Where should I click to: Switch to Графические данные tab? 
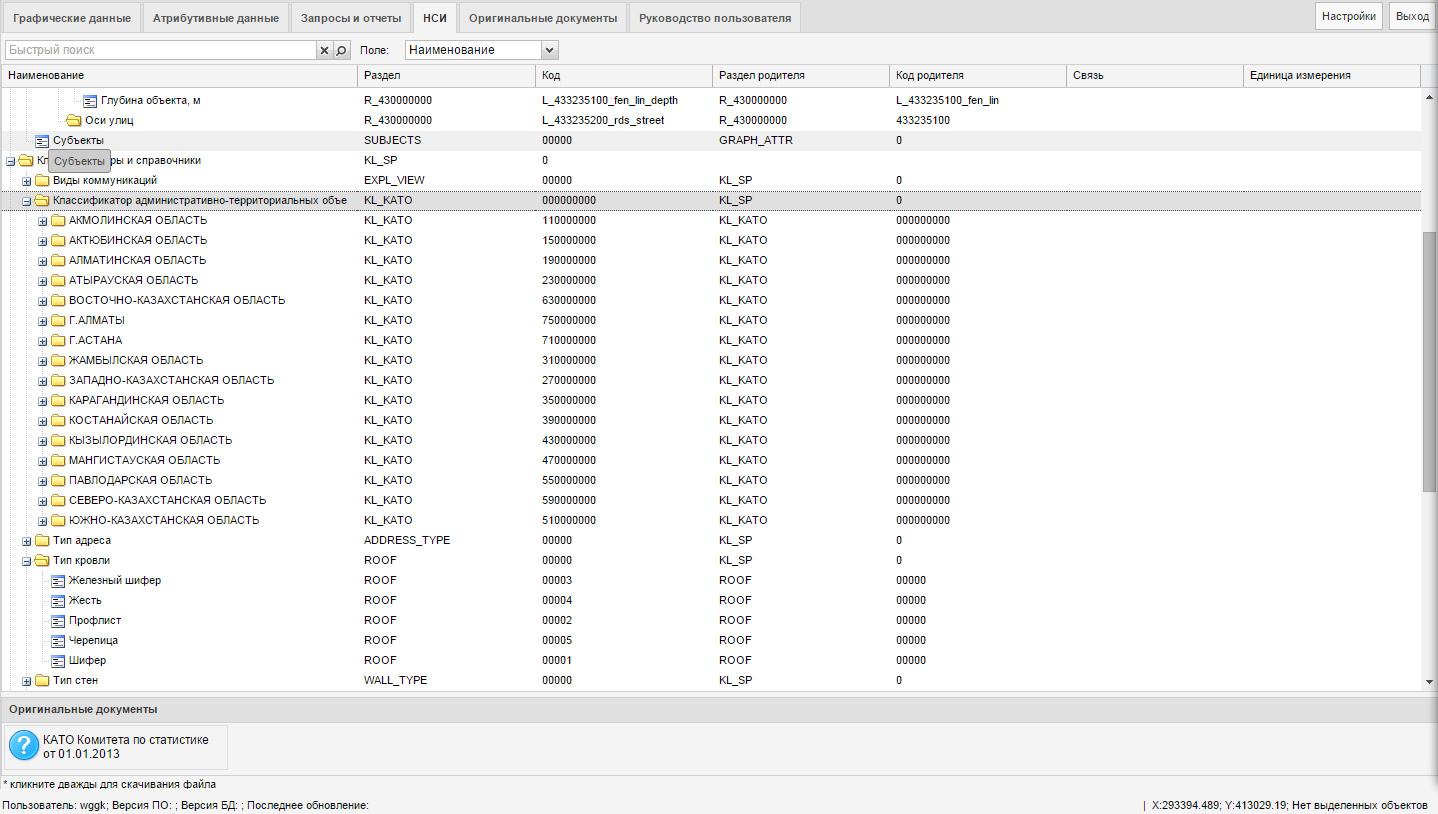coord(71,17)
